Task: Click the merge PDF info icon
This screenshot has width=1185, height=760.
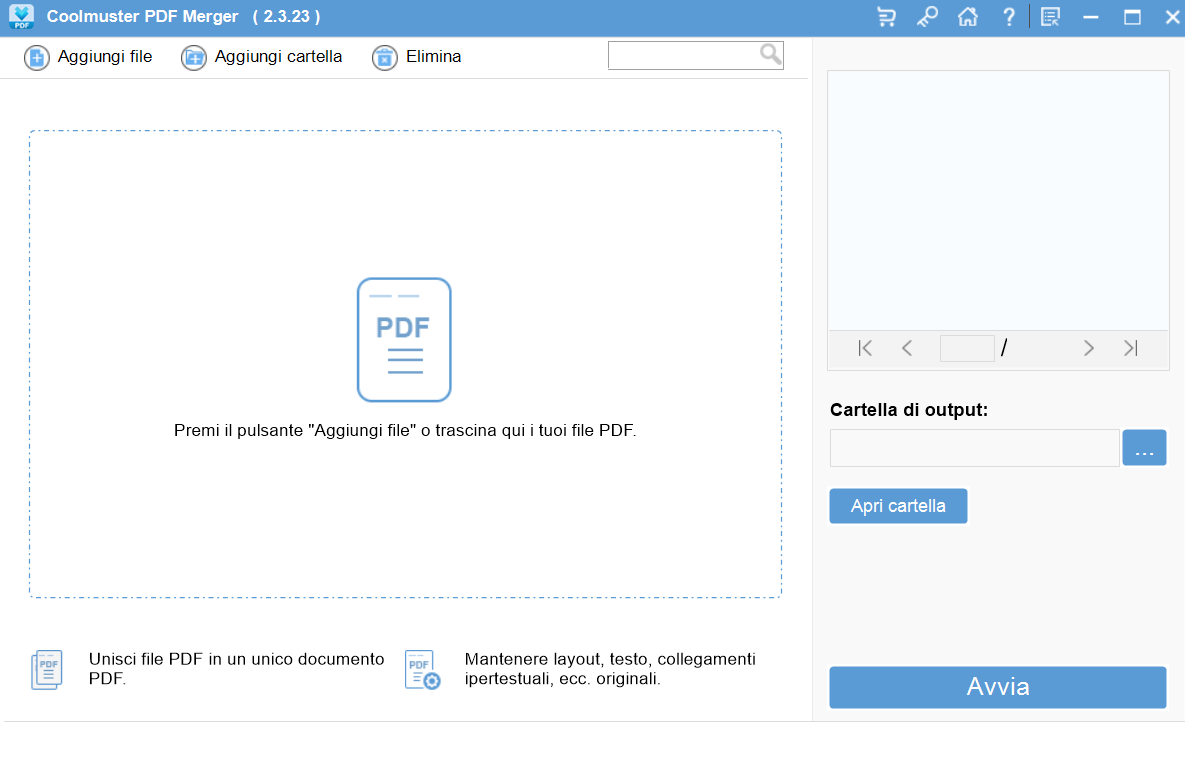Action: click(x=47, y=669)
